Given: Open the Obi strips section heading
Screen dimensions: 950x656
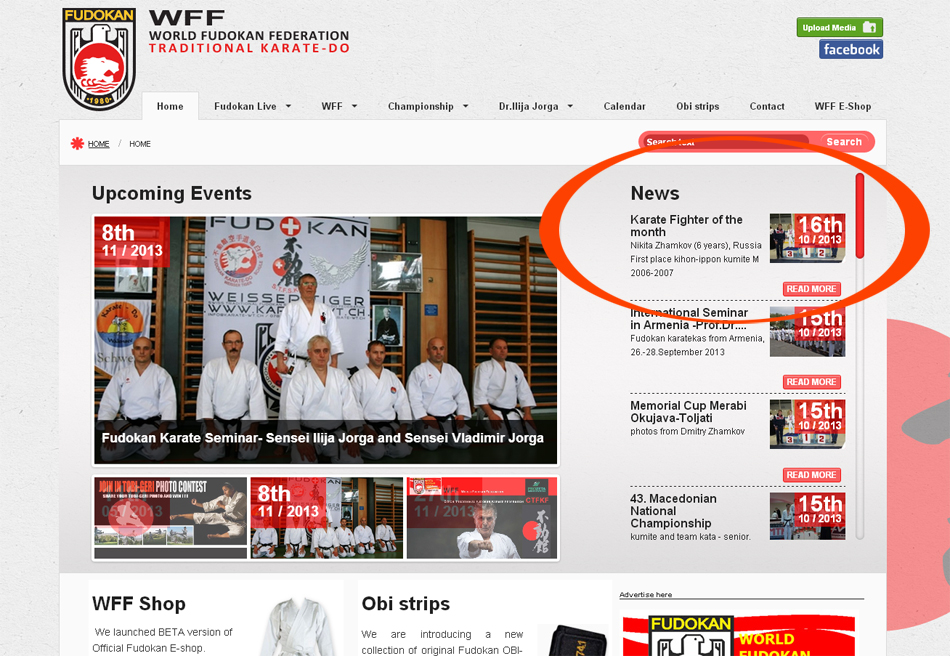Looking at the screenshot, I should [405, 604].
